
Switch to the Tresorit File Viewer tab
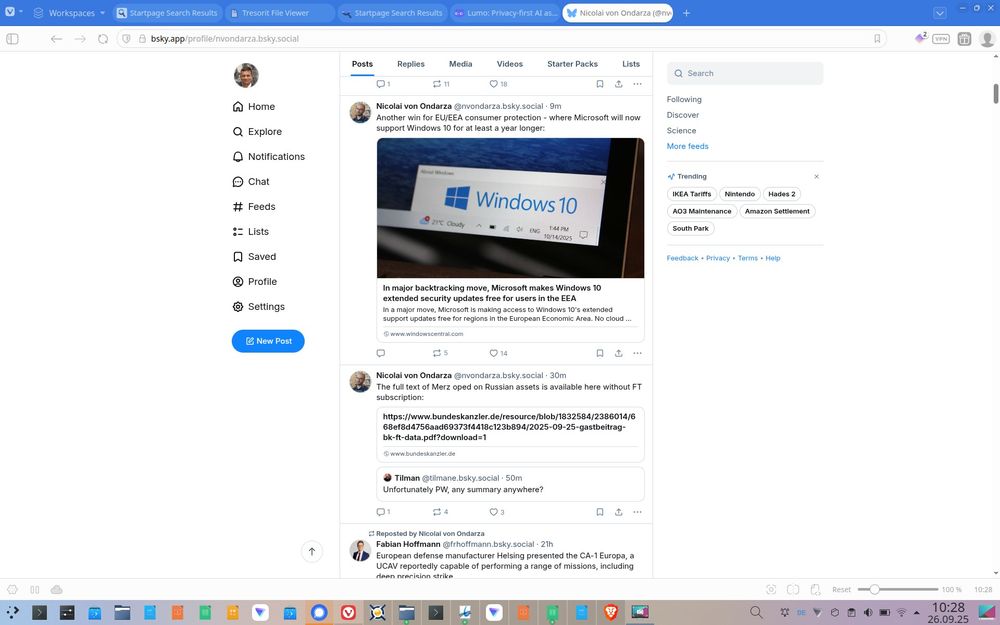coord(280,13)
